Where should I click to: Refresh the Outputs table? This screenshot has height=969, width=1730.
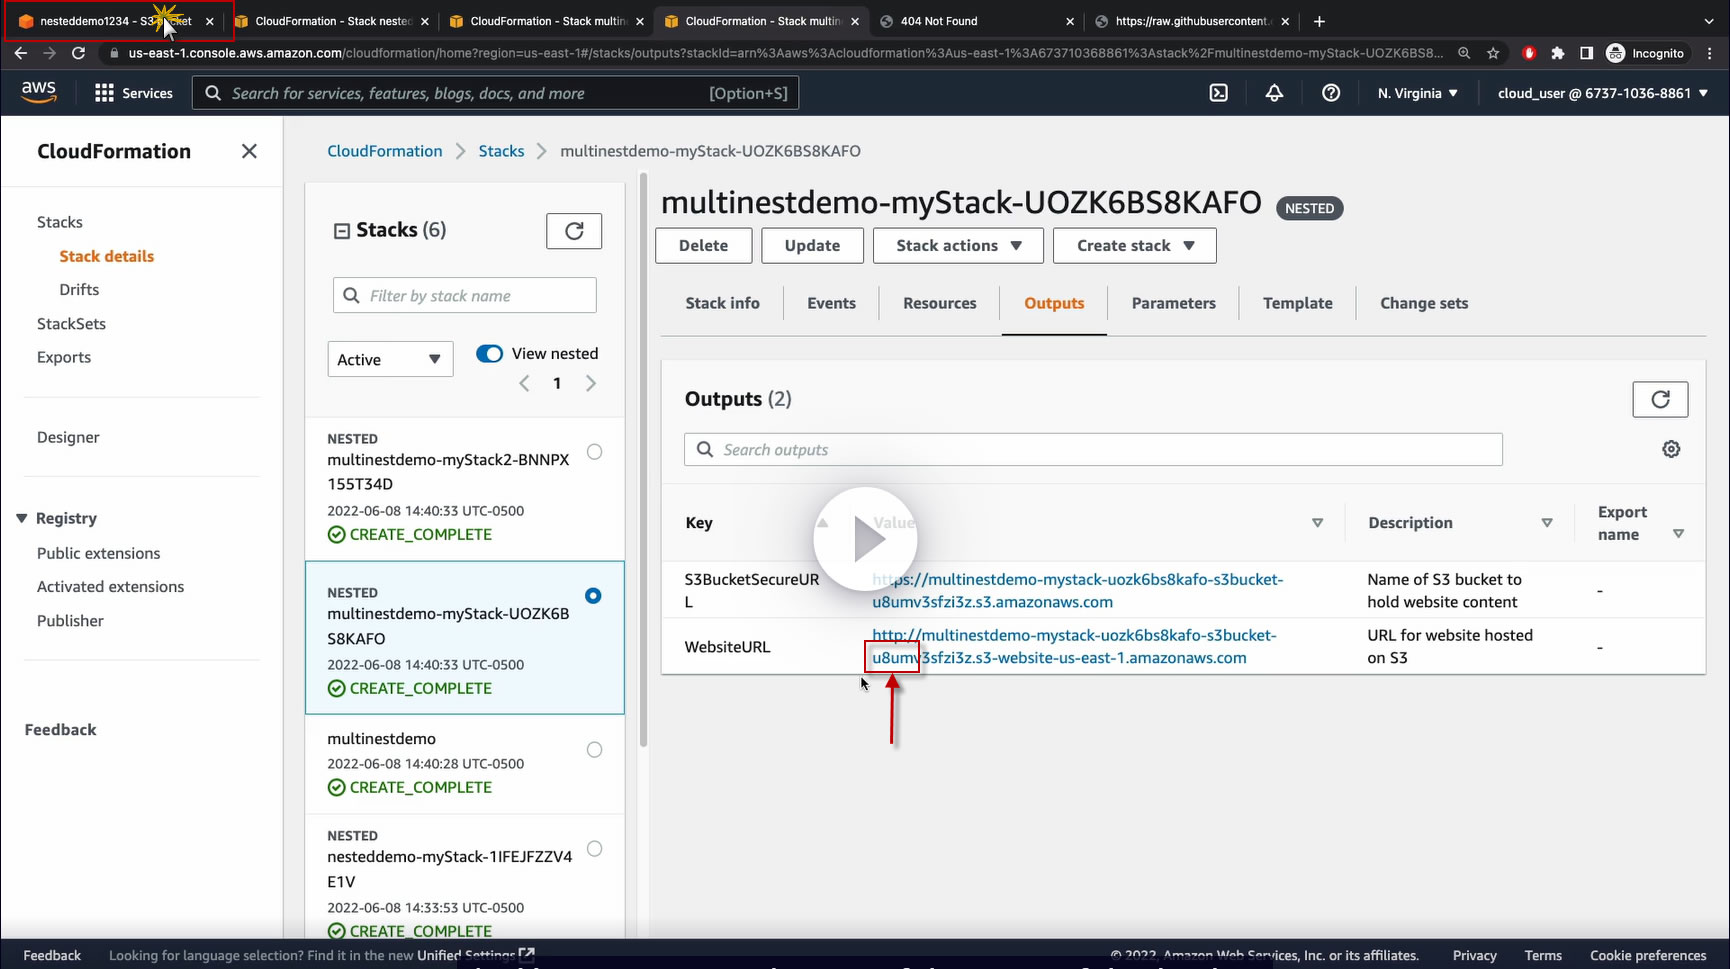pyautogui.click(x=1660, y=399)
